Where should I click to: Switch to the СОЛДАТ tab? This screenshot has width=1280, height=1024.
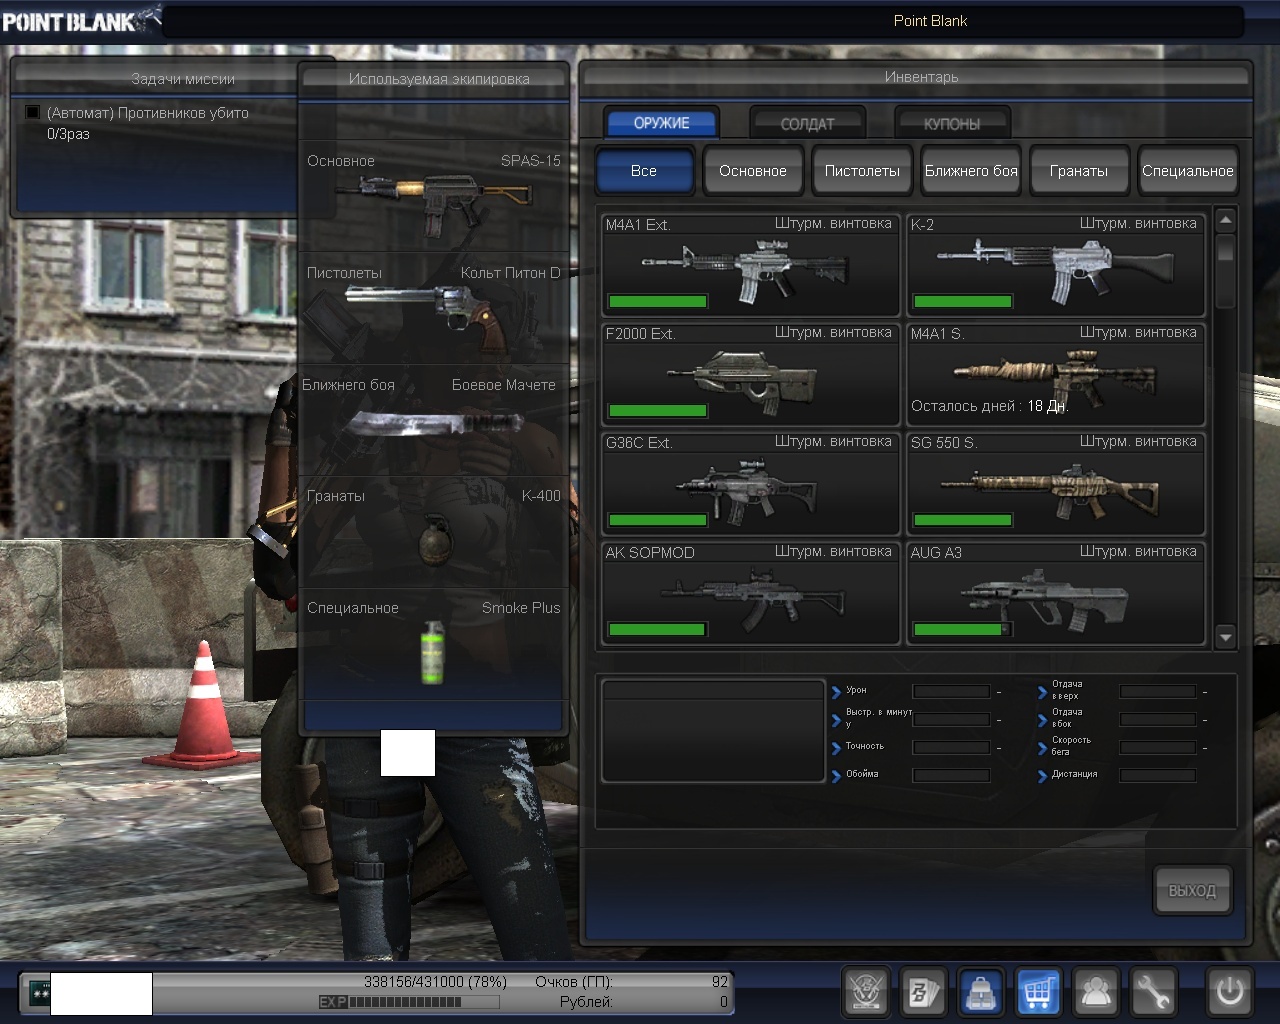pyautogui.click(x=807, y=123)
